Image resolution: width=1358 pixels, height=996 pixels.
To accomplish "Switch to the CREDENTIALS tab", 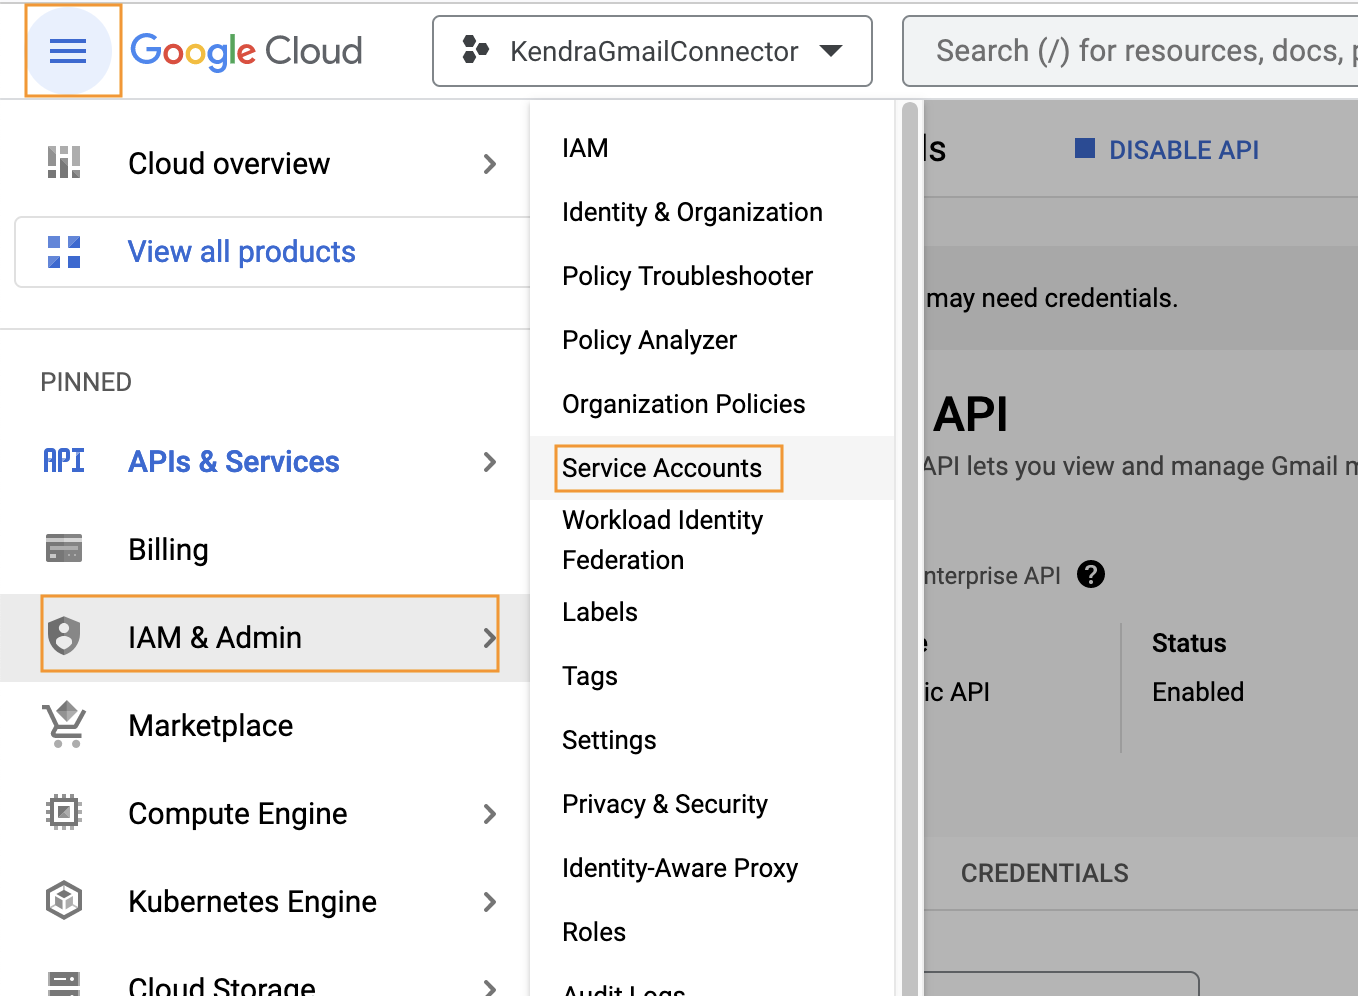I will pos(1044,873).
